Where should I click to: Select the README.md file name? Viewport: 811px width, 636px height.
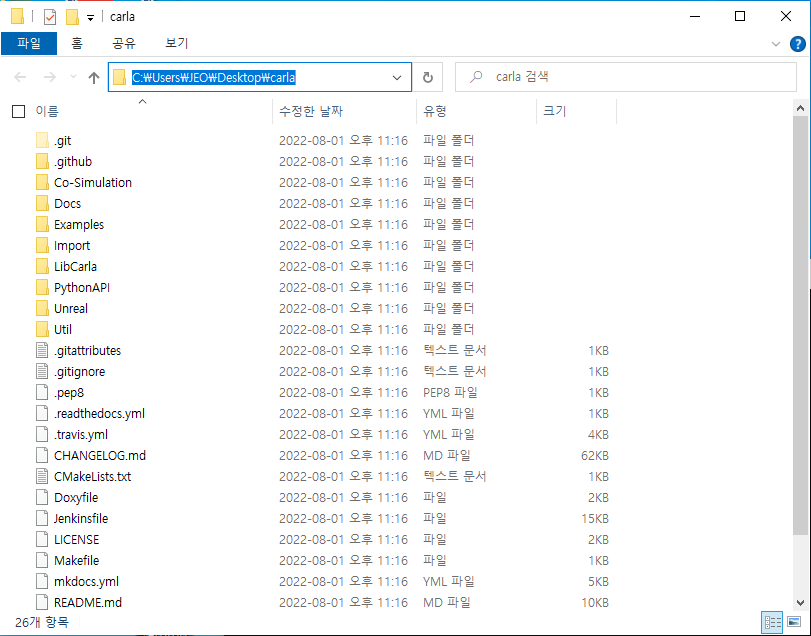click(88, 602)
